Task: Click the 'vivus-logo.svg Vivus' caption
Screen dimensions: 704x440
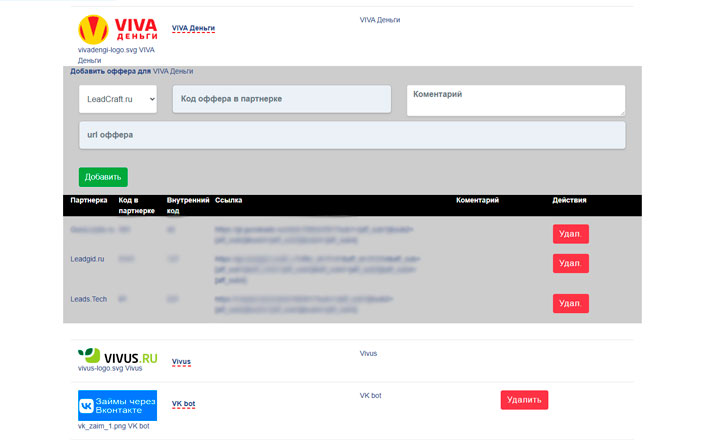Action: pyautogui.click(x=110, y=369)
